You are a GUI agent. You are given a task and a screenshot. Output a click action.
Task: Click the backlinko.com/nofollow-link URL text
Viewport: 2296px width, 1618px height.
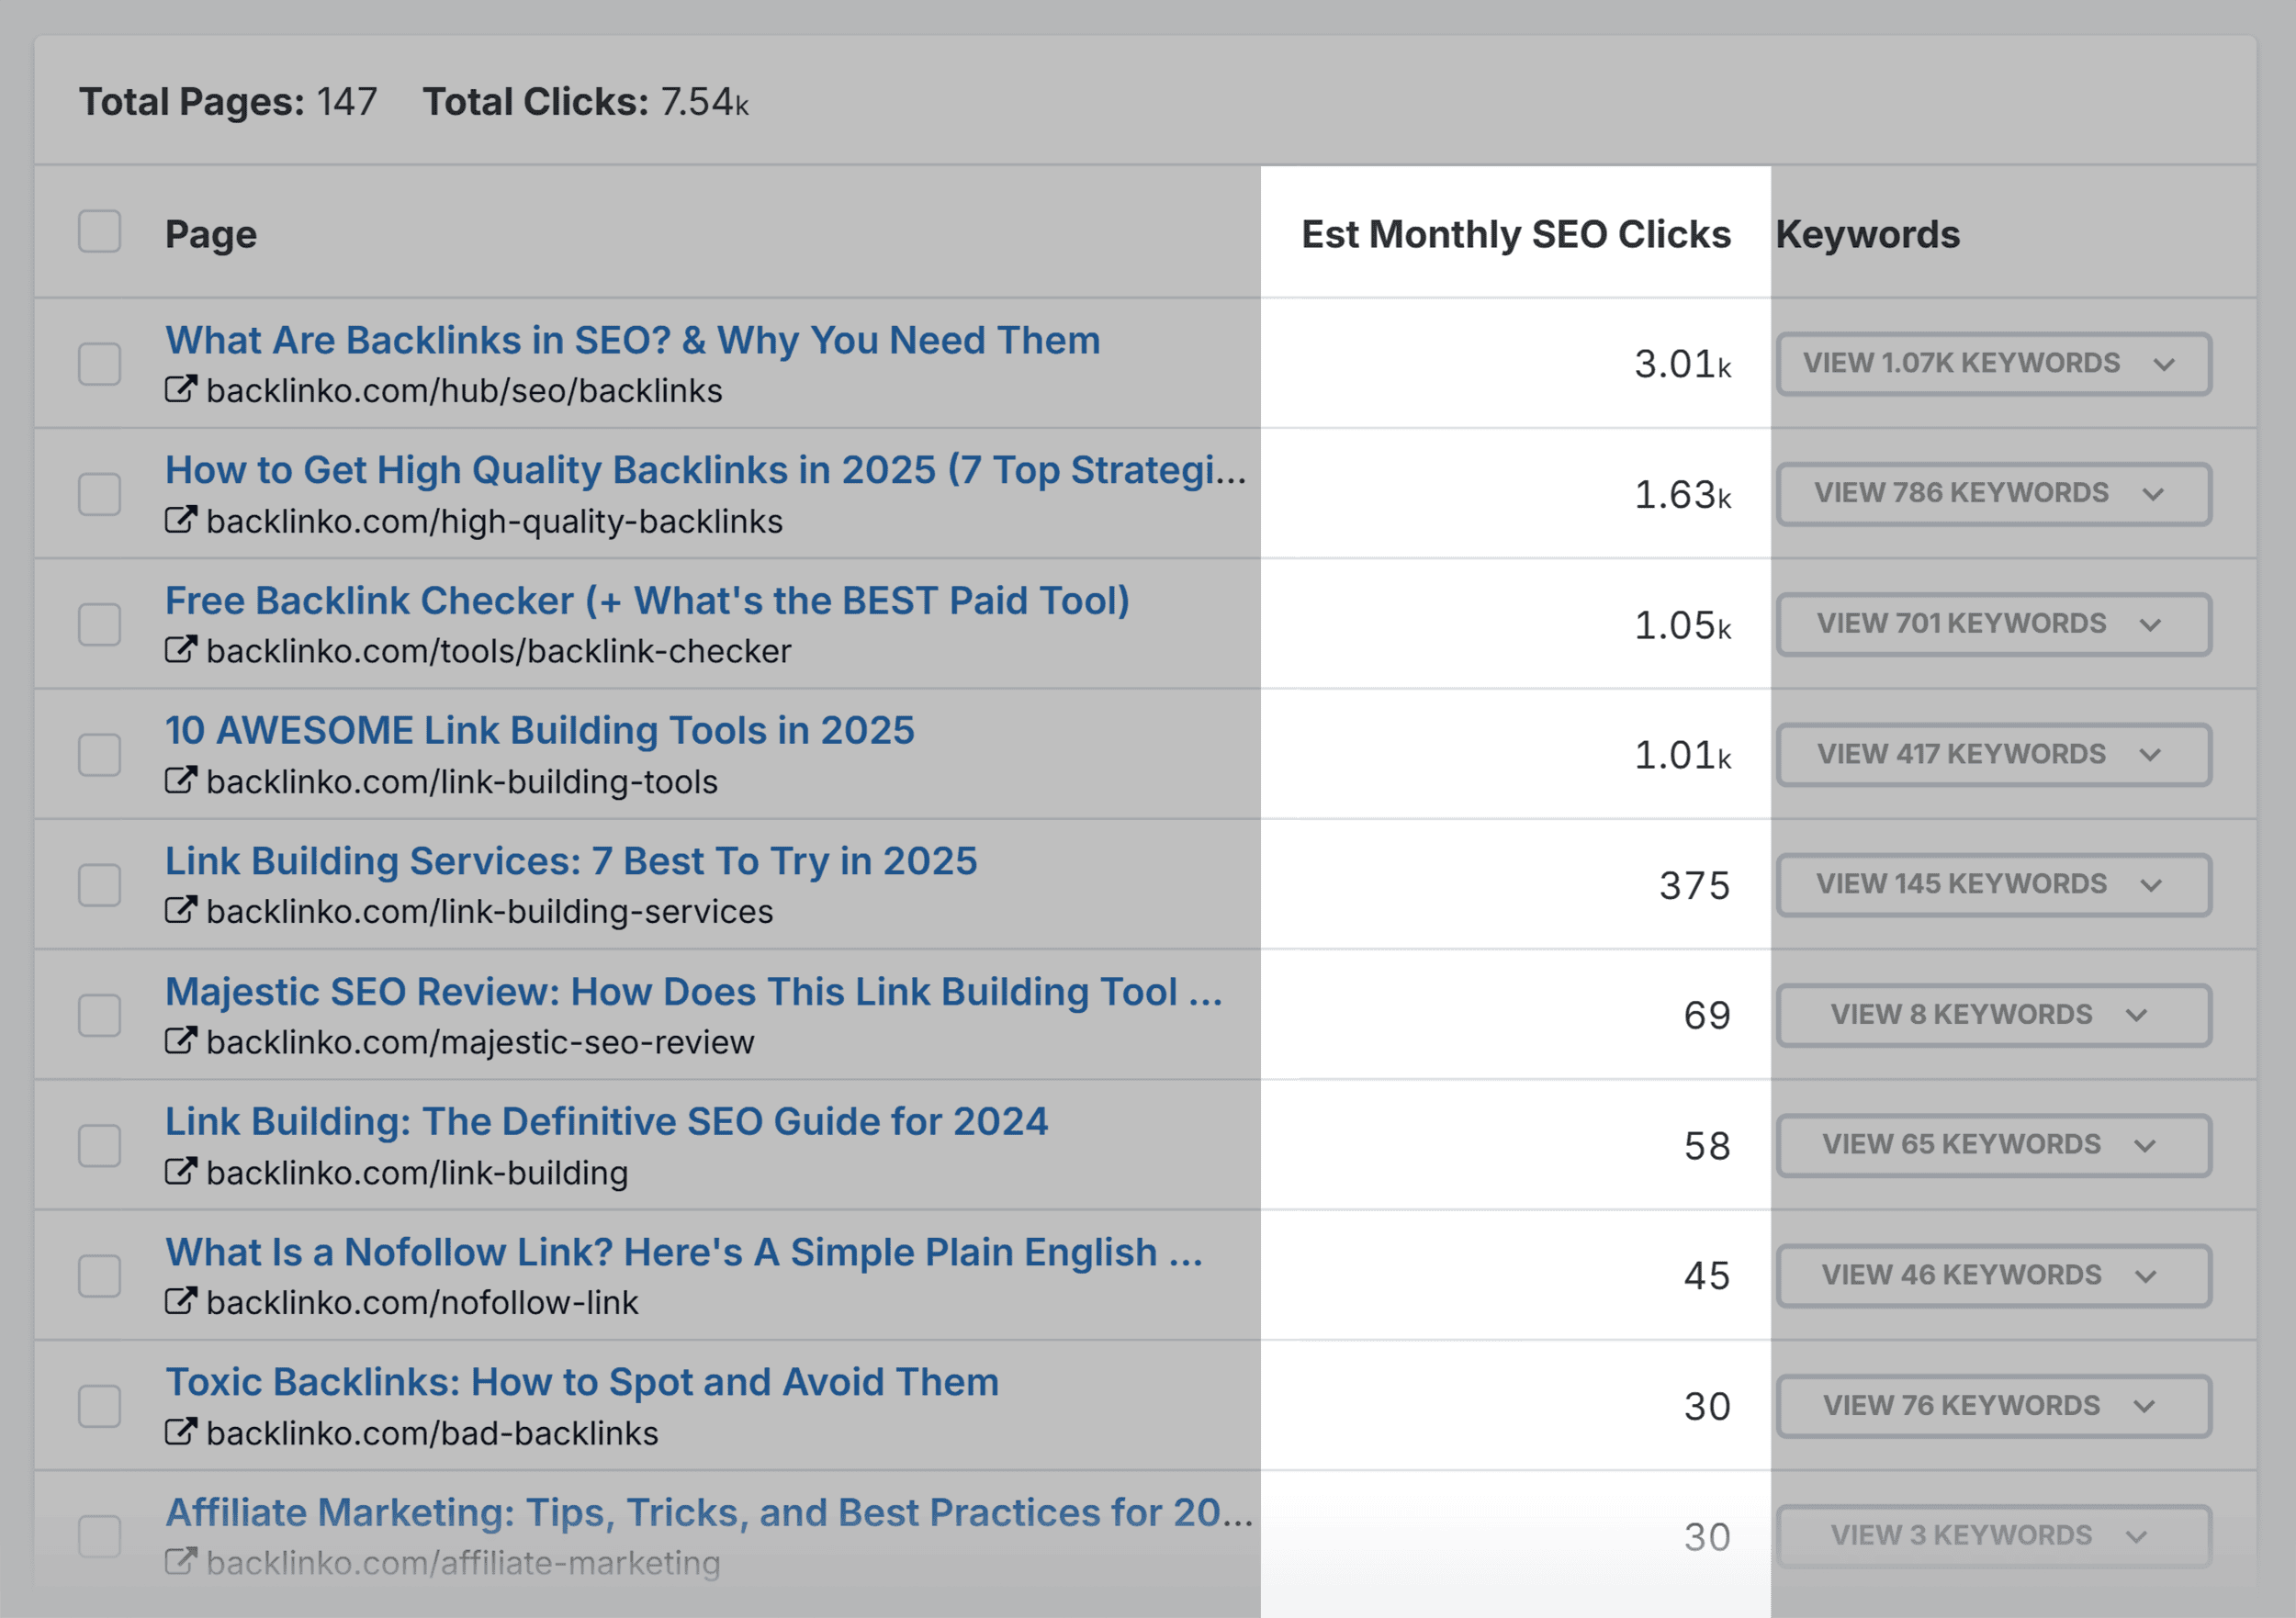tap(422, 1303)
